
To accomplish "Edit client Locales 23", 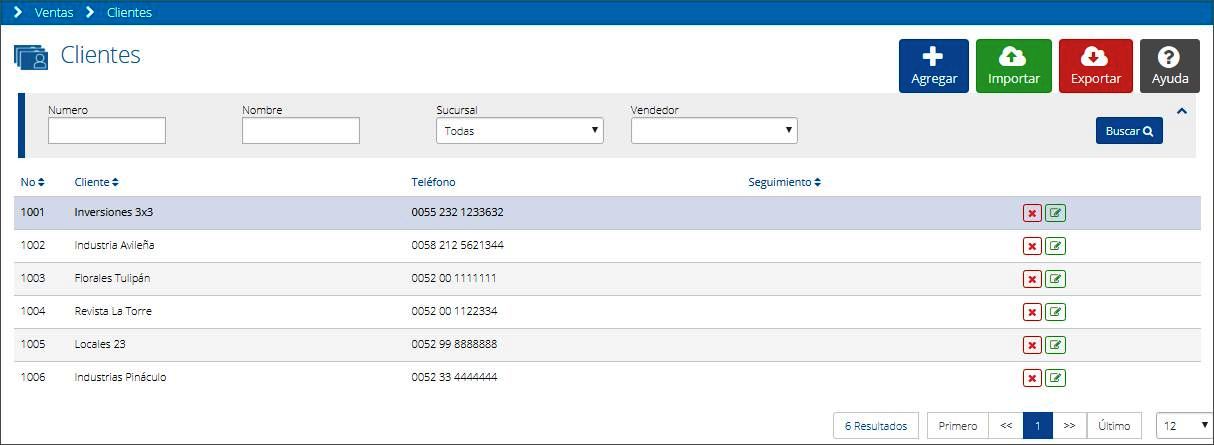I will (x=1055, y=345).
